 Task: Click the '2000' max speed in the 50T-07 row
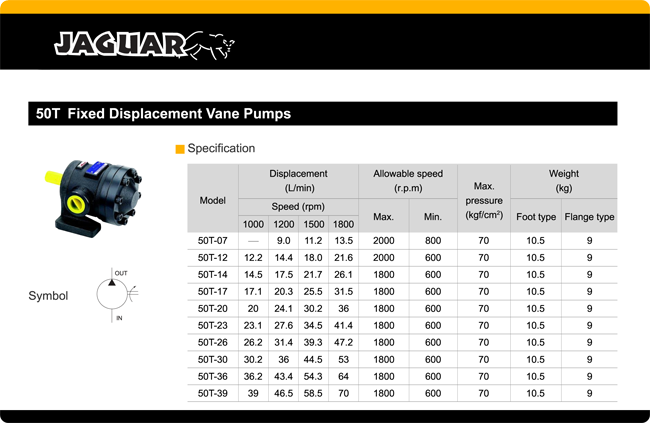(383, 241)
